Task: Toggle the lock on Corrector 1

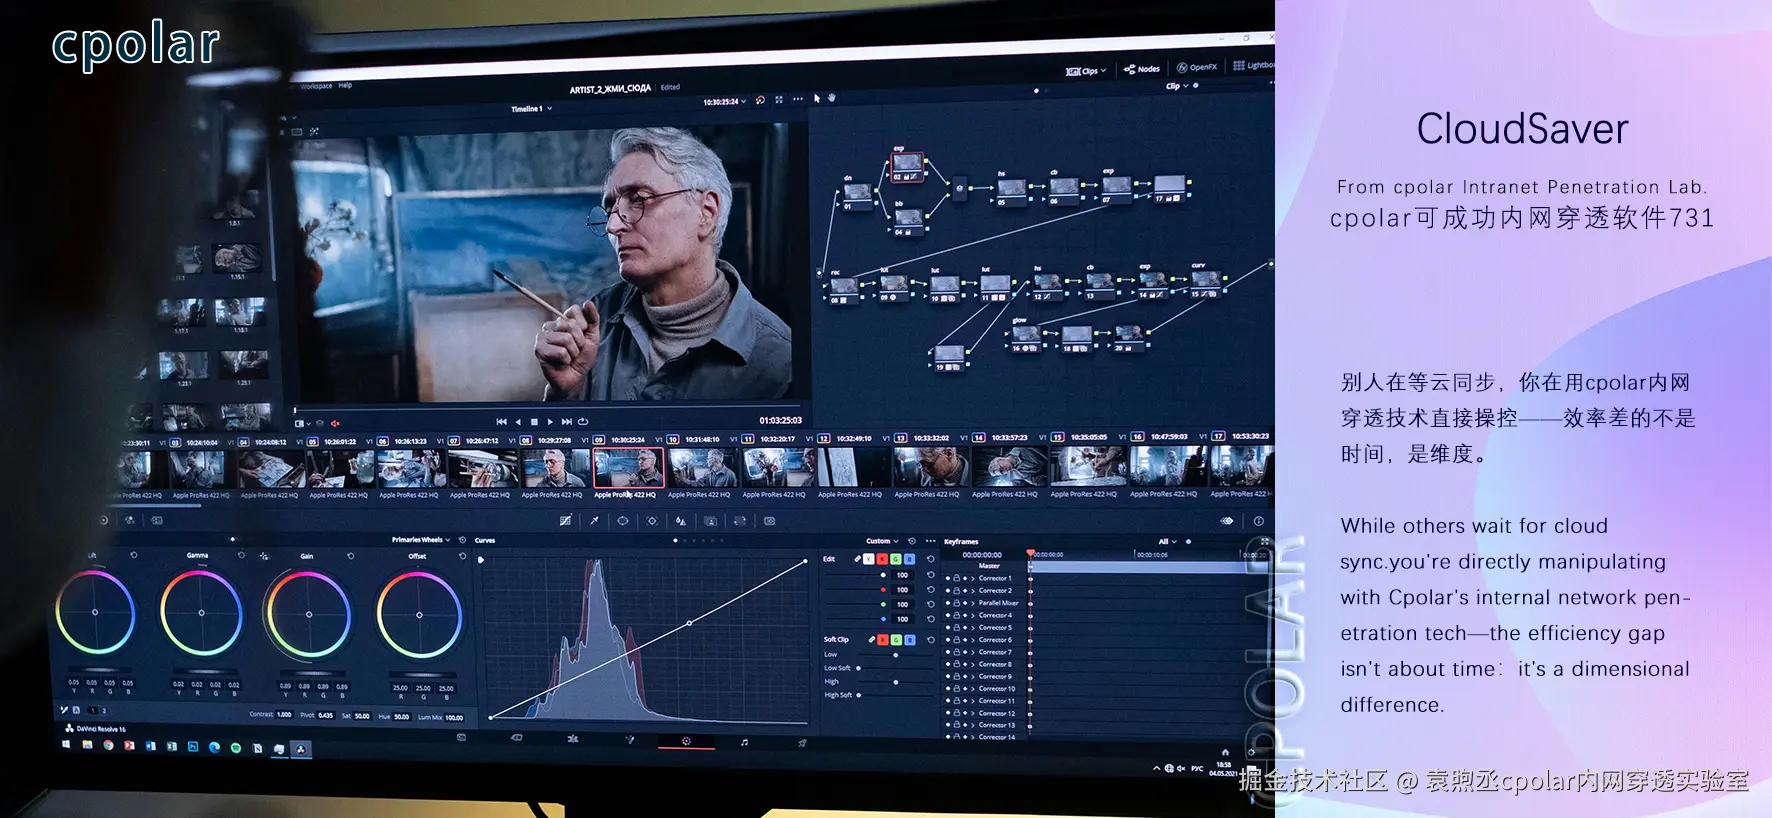Action: coord(957,578)
